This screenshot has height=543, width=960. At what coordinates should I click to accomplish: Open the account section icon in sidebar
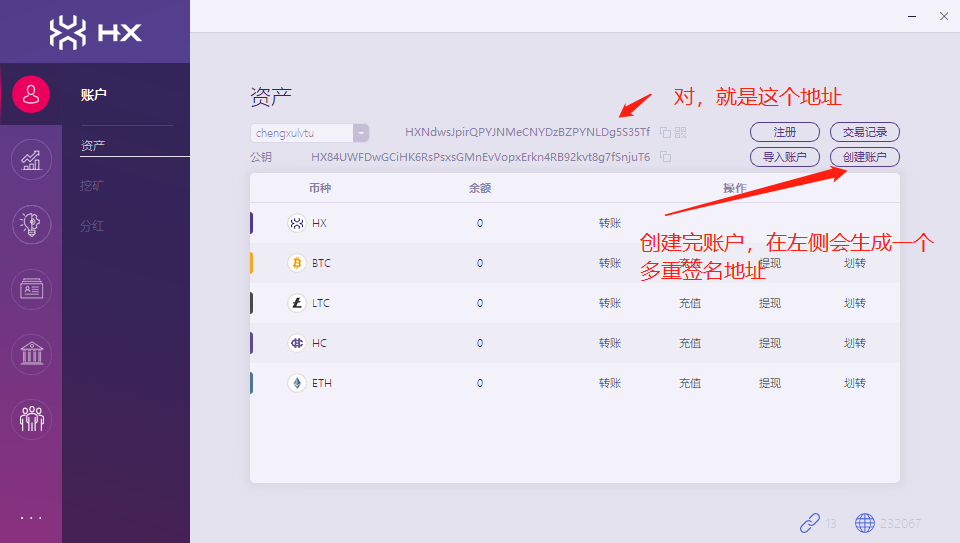coord(31,94)
